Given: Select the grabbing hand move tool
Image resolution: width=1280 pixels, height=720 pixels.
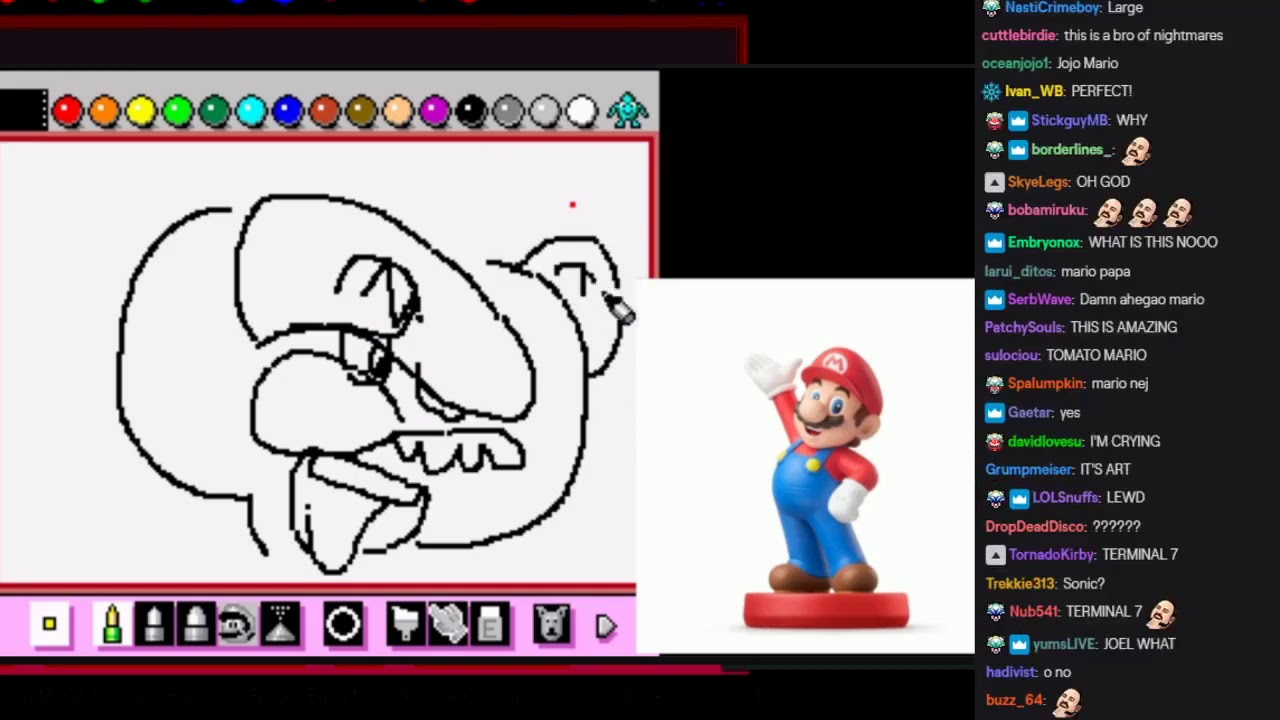Looking at the screenshot, I should click(448, 626).
